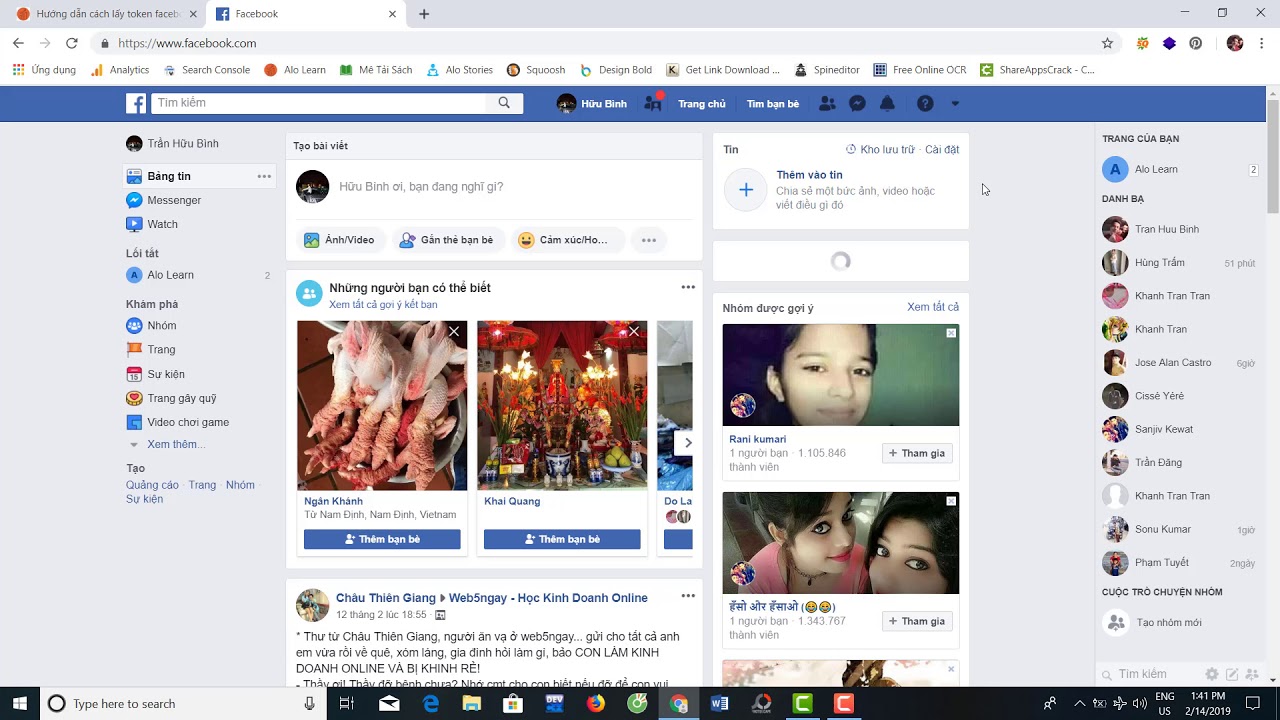Click the Quảng cáo create link
This screenshot has width=1280, height=720.
(152, 485)
